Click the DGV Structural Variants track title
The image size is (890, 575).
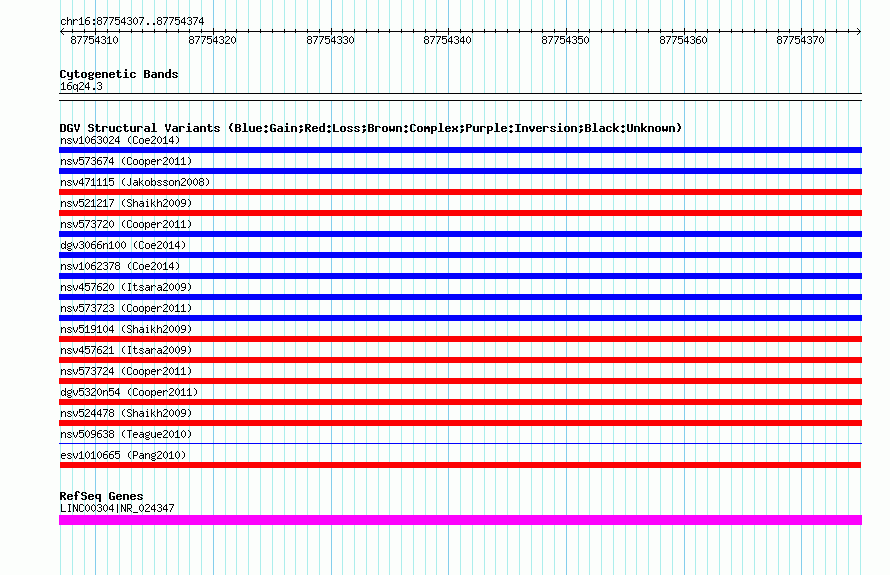click(x=371, y=128)
